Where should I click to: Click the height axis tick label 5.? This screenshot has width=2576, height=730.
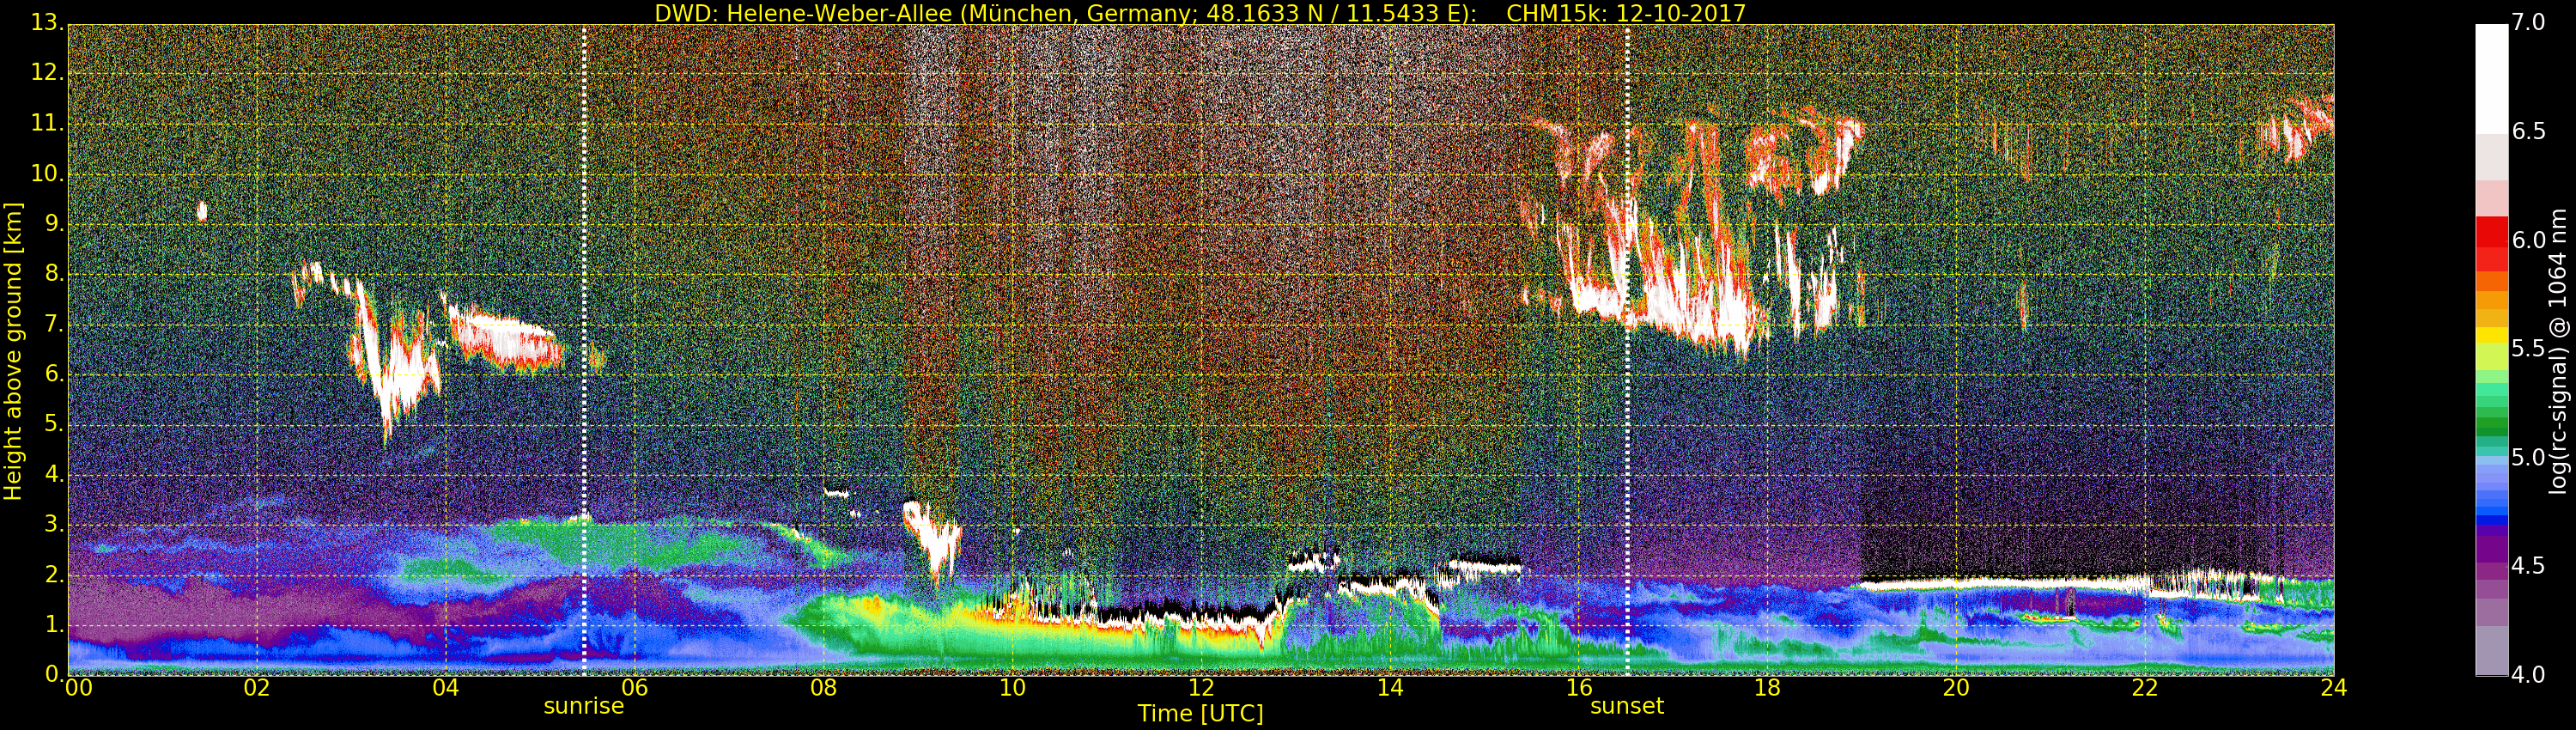click(x=54, y=424)
